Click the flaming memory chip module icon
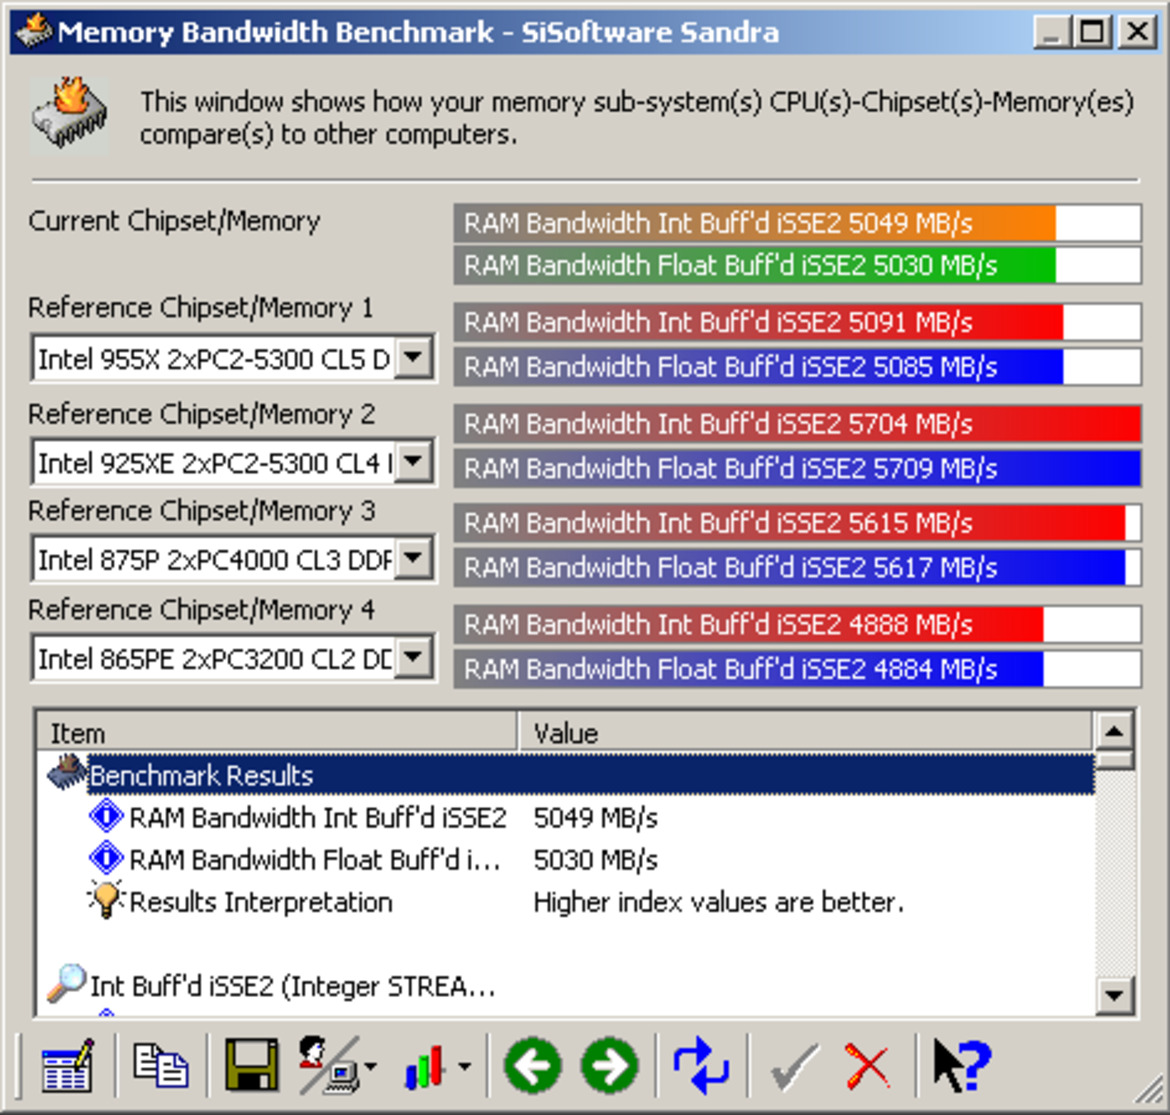 [x=69, y=113]
